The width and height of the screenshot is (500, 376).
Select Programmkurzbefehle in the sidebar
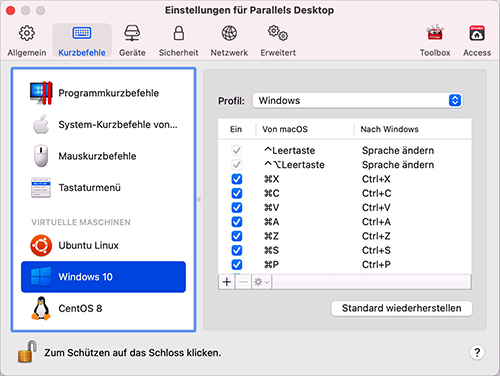[x=103, y=93]
